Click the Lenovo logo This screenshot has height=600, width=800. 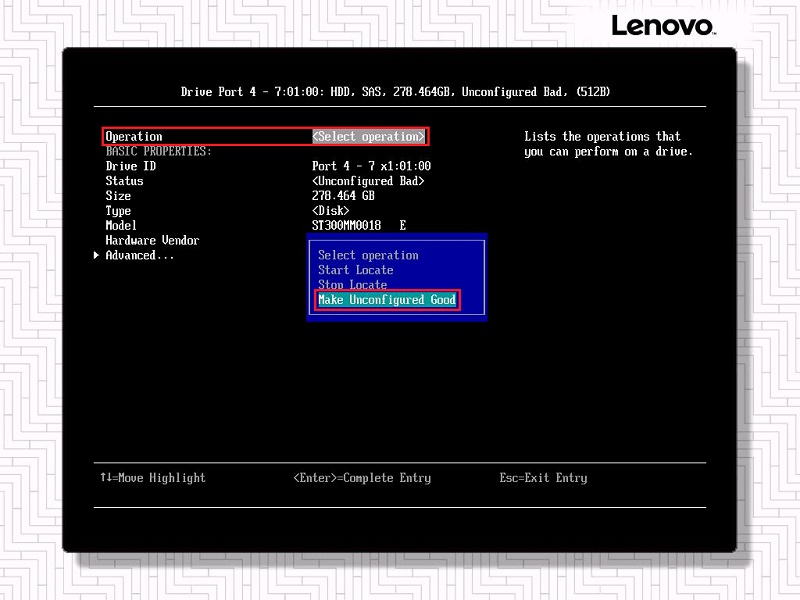tap(661, 27)
